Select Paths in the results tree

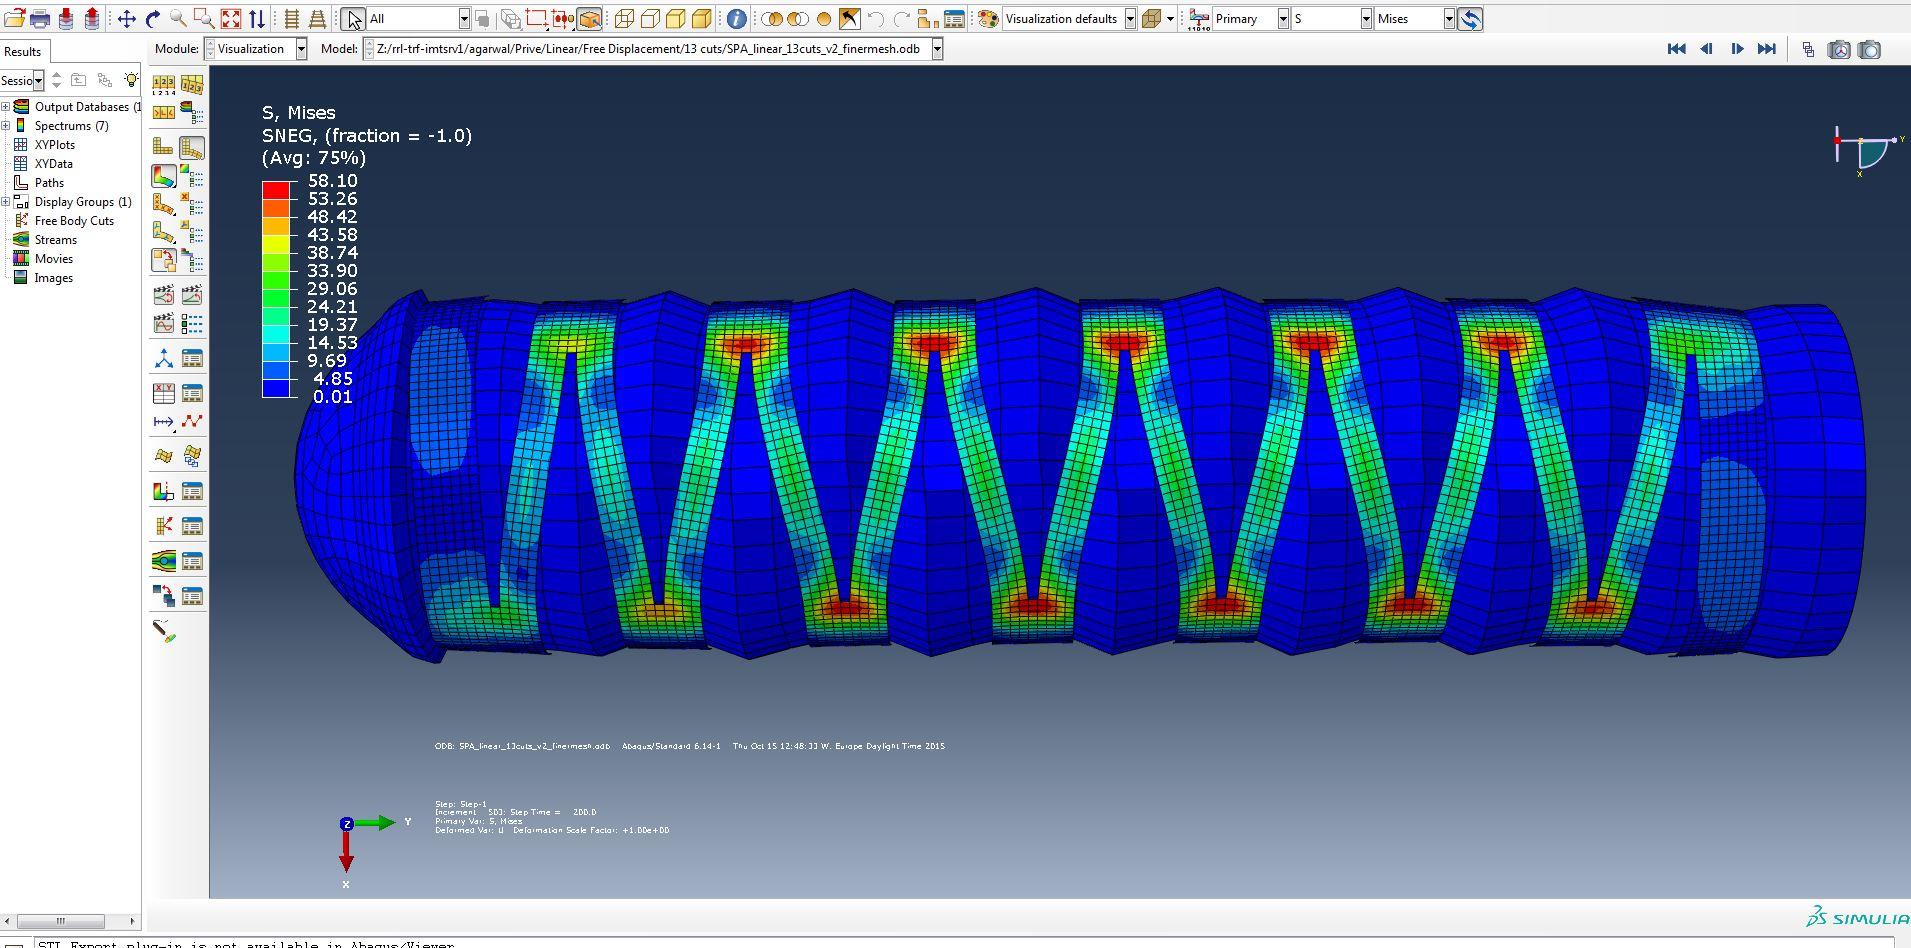tap(49, 183)
